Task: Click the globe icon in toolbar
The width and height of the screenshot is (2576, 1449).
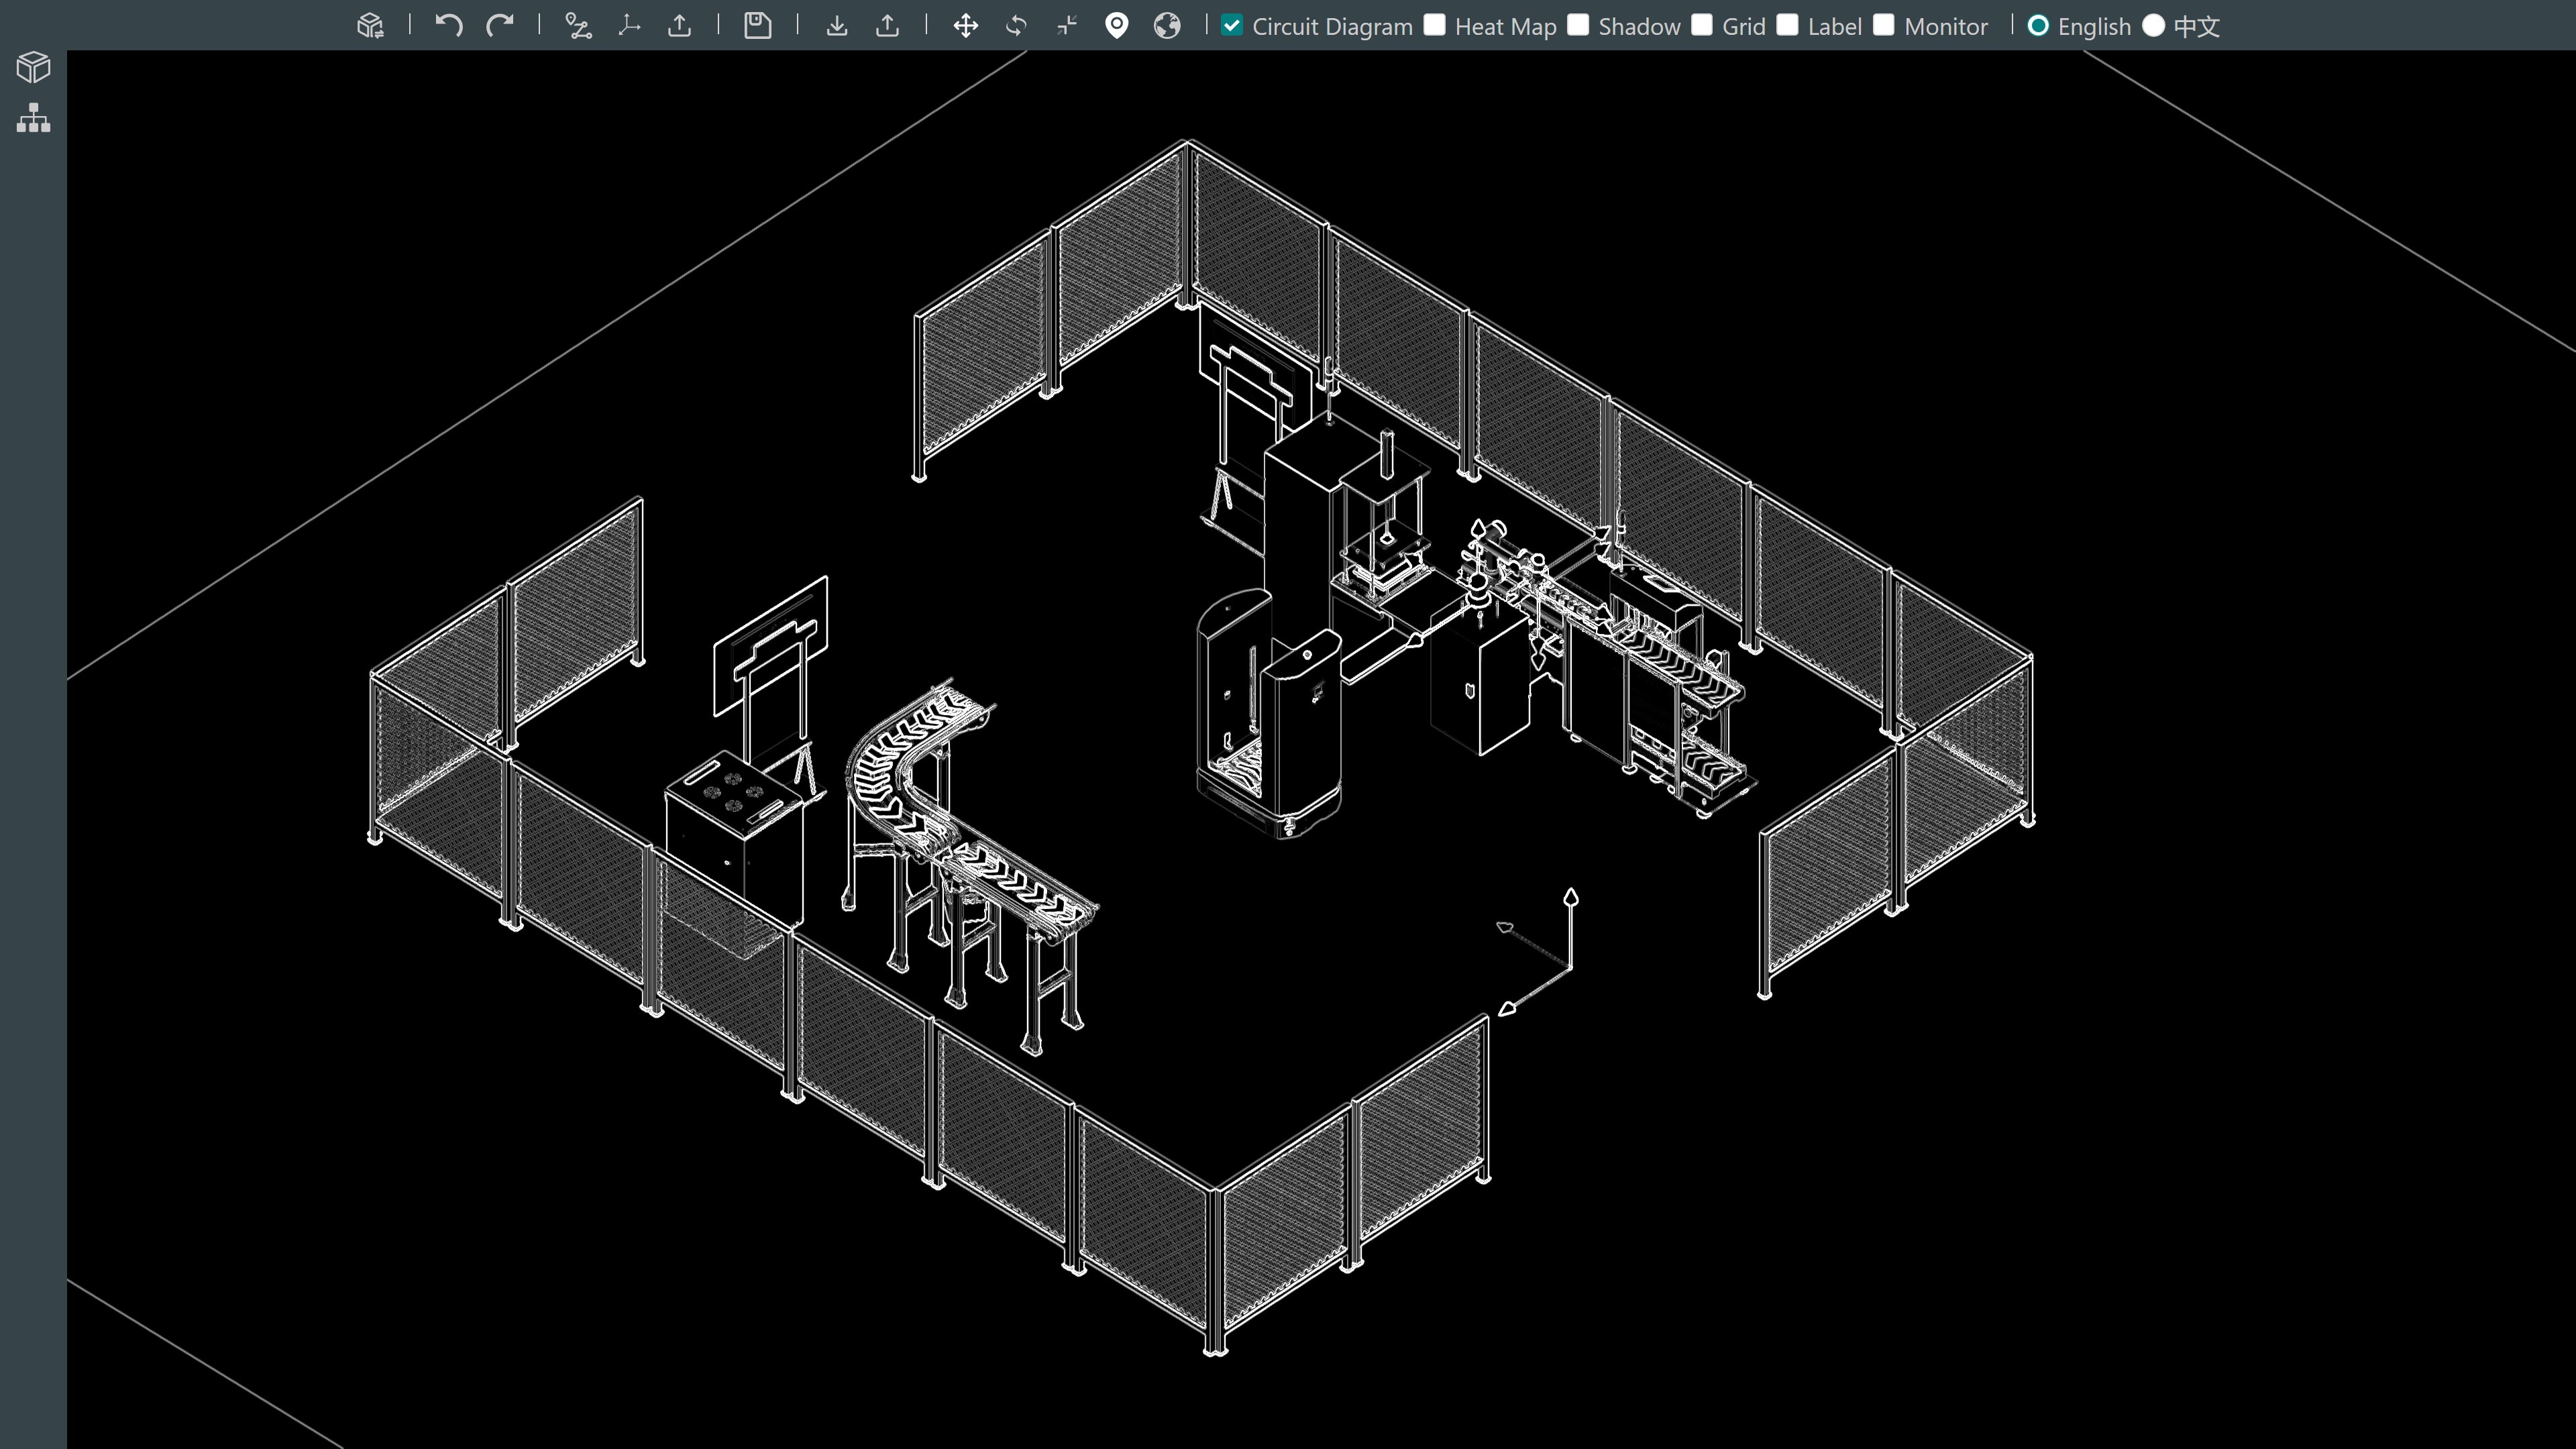Action: tap(1167, 26)
